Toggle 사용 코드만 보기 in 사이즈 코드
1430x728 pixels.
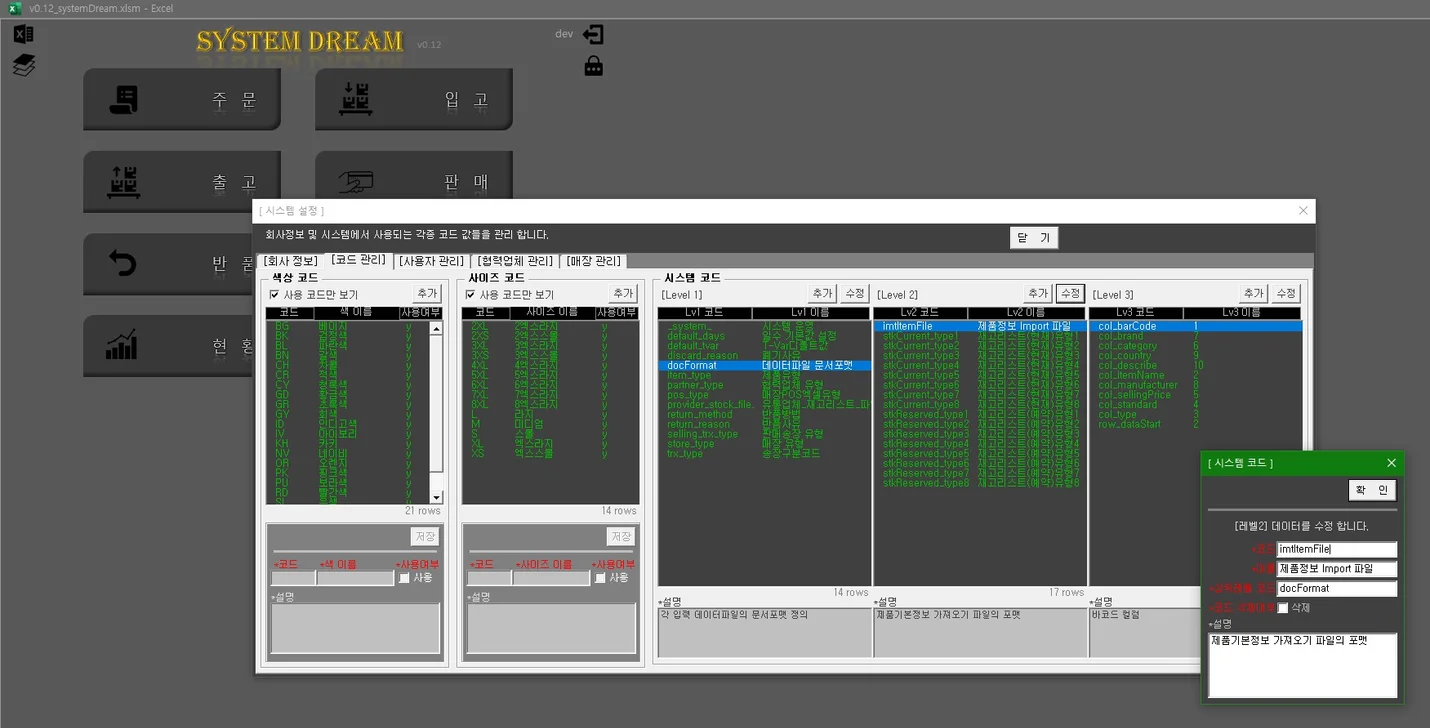(471, 295)
